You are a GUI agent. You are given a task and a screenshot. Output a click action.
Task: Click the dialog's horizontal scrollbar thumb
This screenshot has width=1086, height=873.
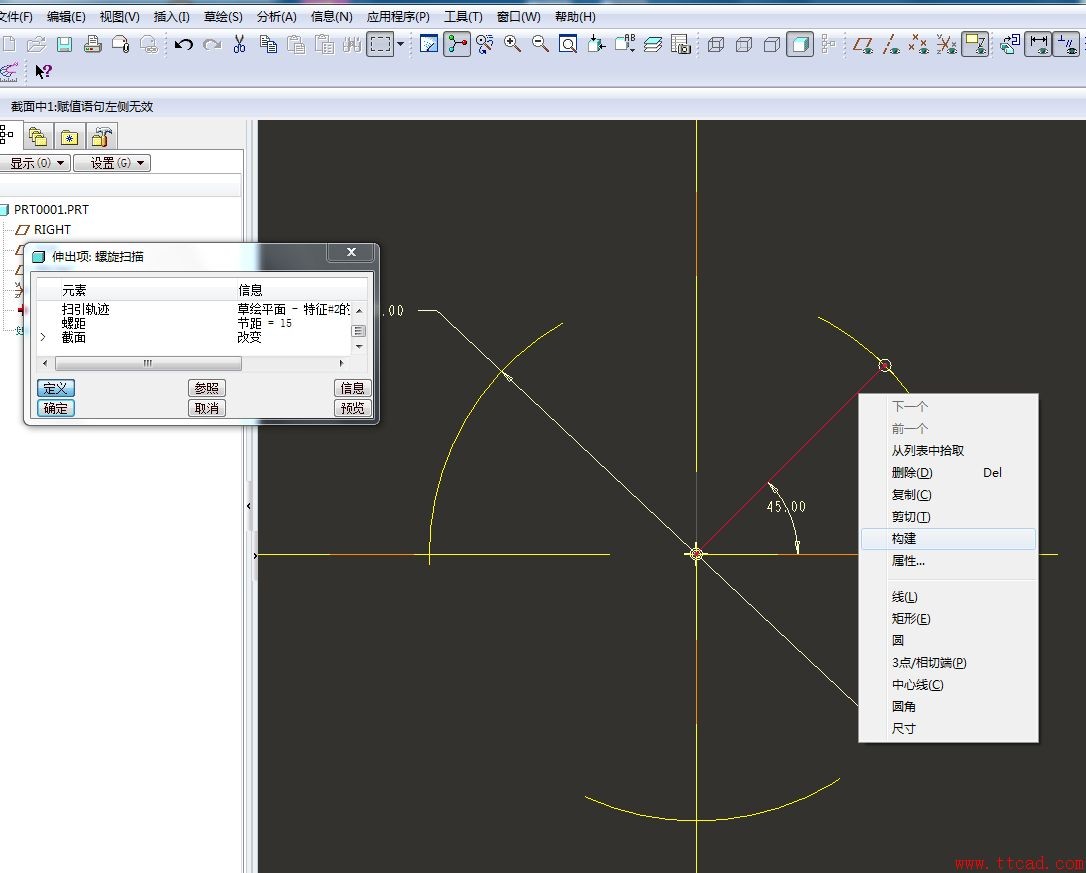[x=148, y=363]
